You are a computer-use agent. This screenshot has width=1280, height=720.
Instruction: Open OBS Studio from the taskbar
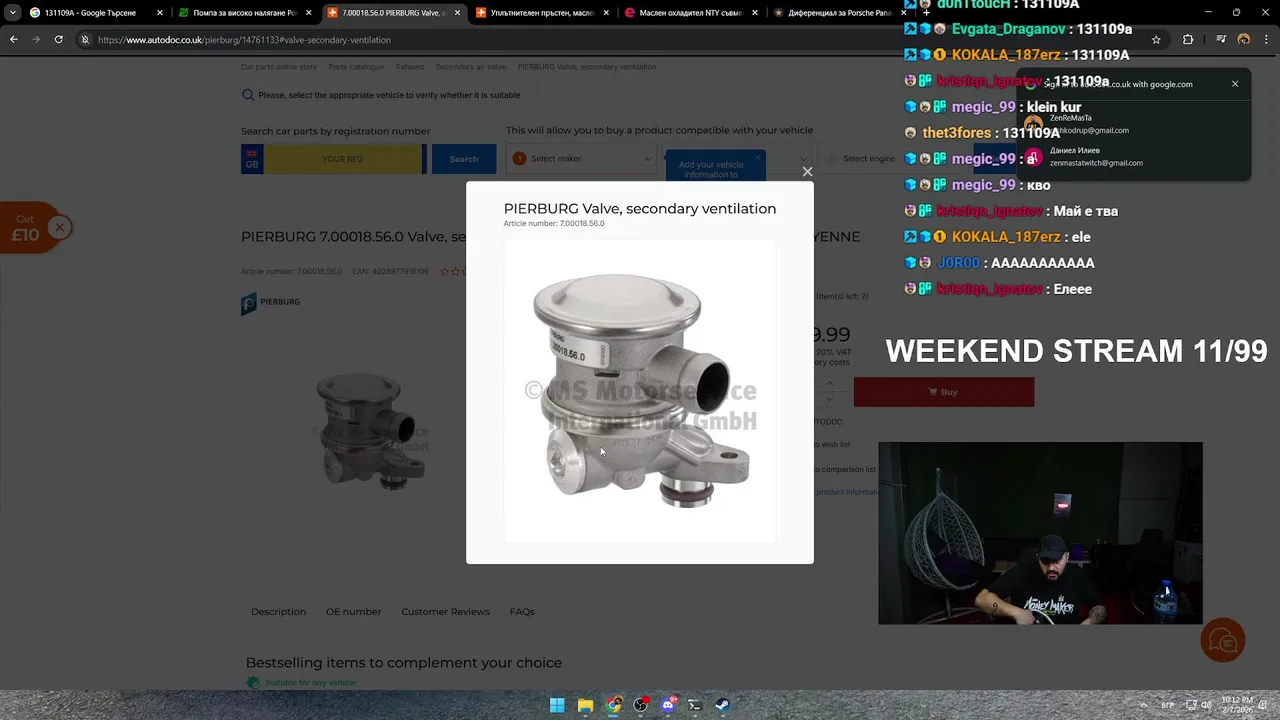(640, 705)
